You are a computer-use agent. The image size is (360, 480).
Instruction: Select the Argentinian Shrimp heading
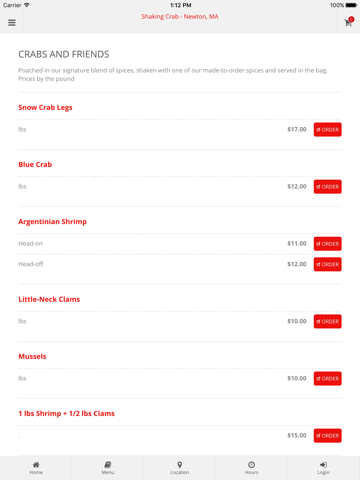52,222
